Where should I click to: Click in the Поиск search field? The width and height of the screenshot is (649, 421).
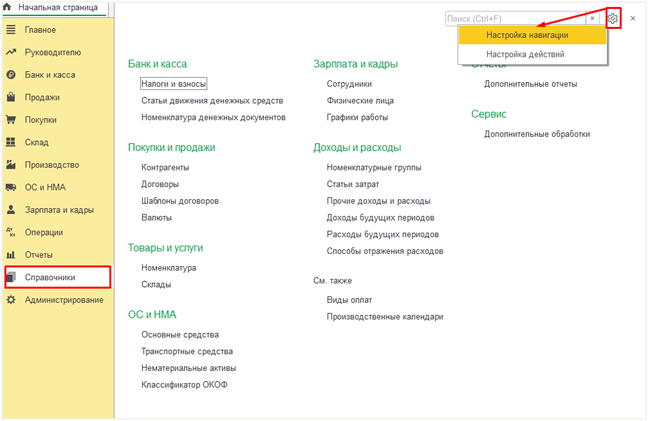pos(514,18)
